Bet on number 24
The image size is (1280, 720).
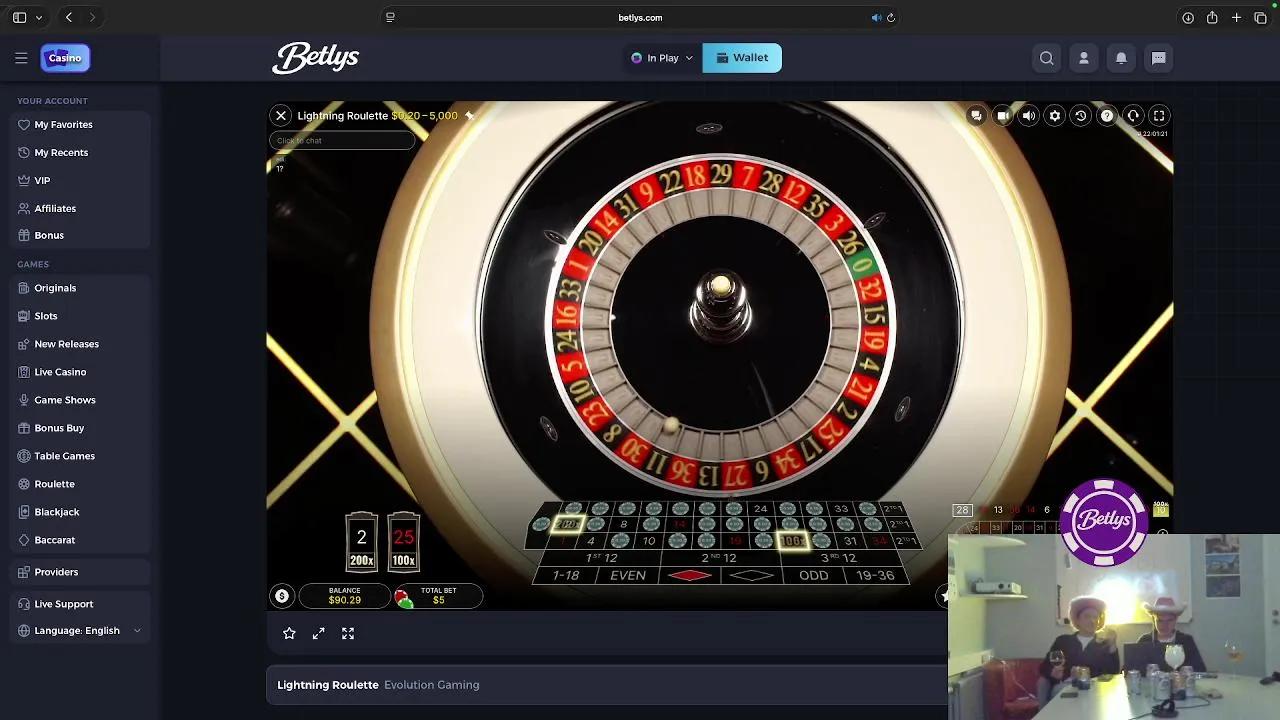pos(761,509)
